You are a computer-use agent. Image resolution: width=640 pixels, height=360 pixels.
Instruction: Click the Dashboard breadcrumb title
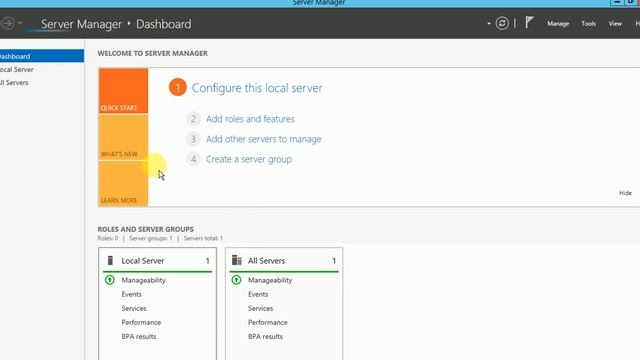[x=163, y=24]
